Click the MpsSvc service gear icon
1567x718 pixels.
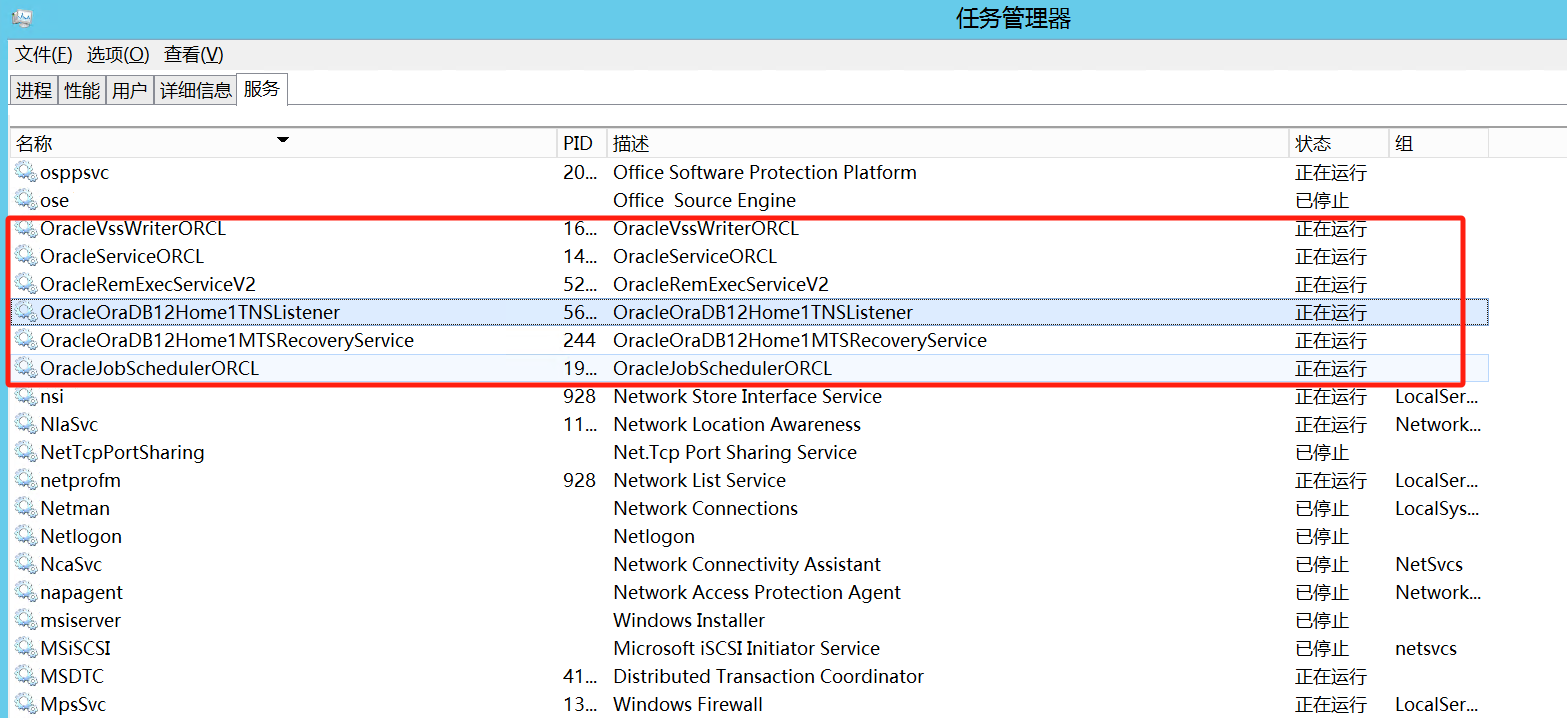coord(26,704)
